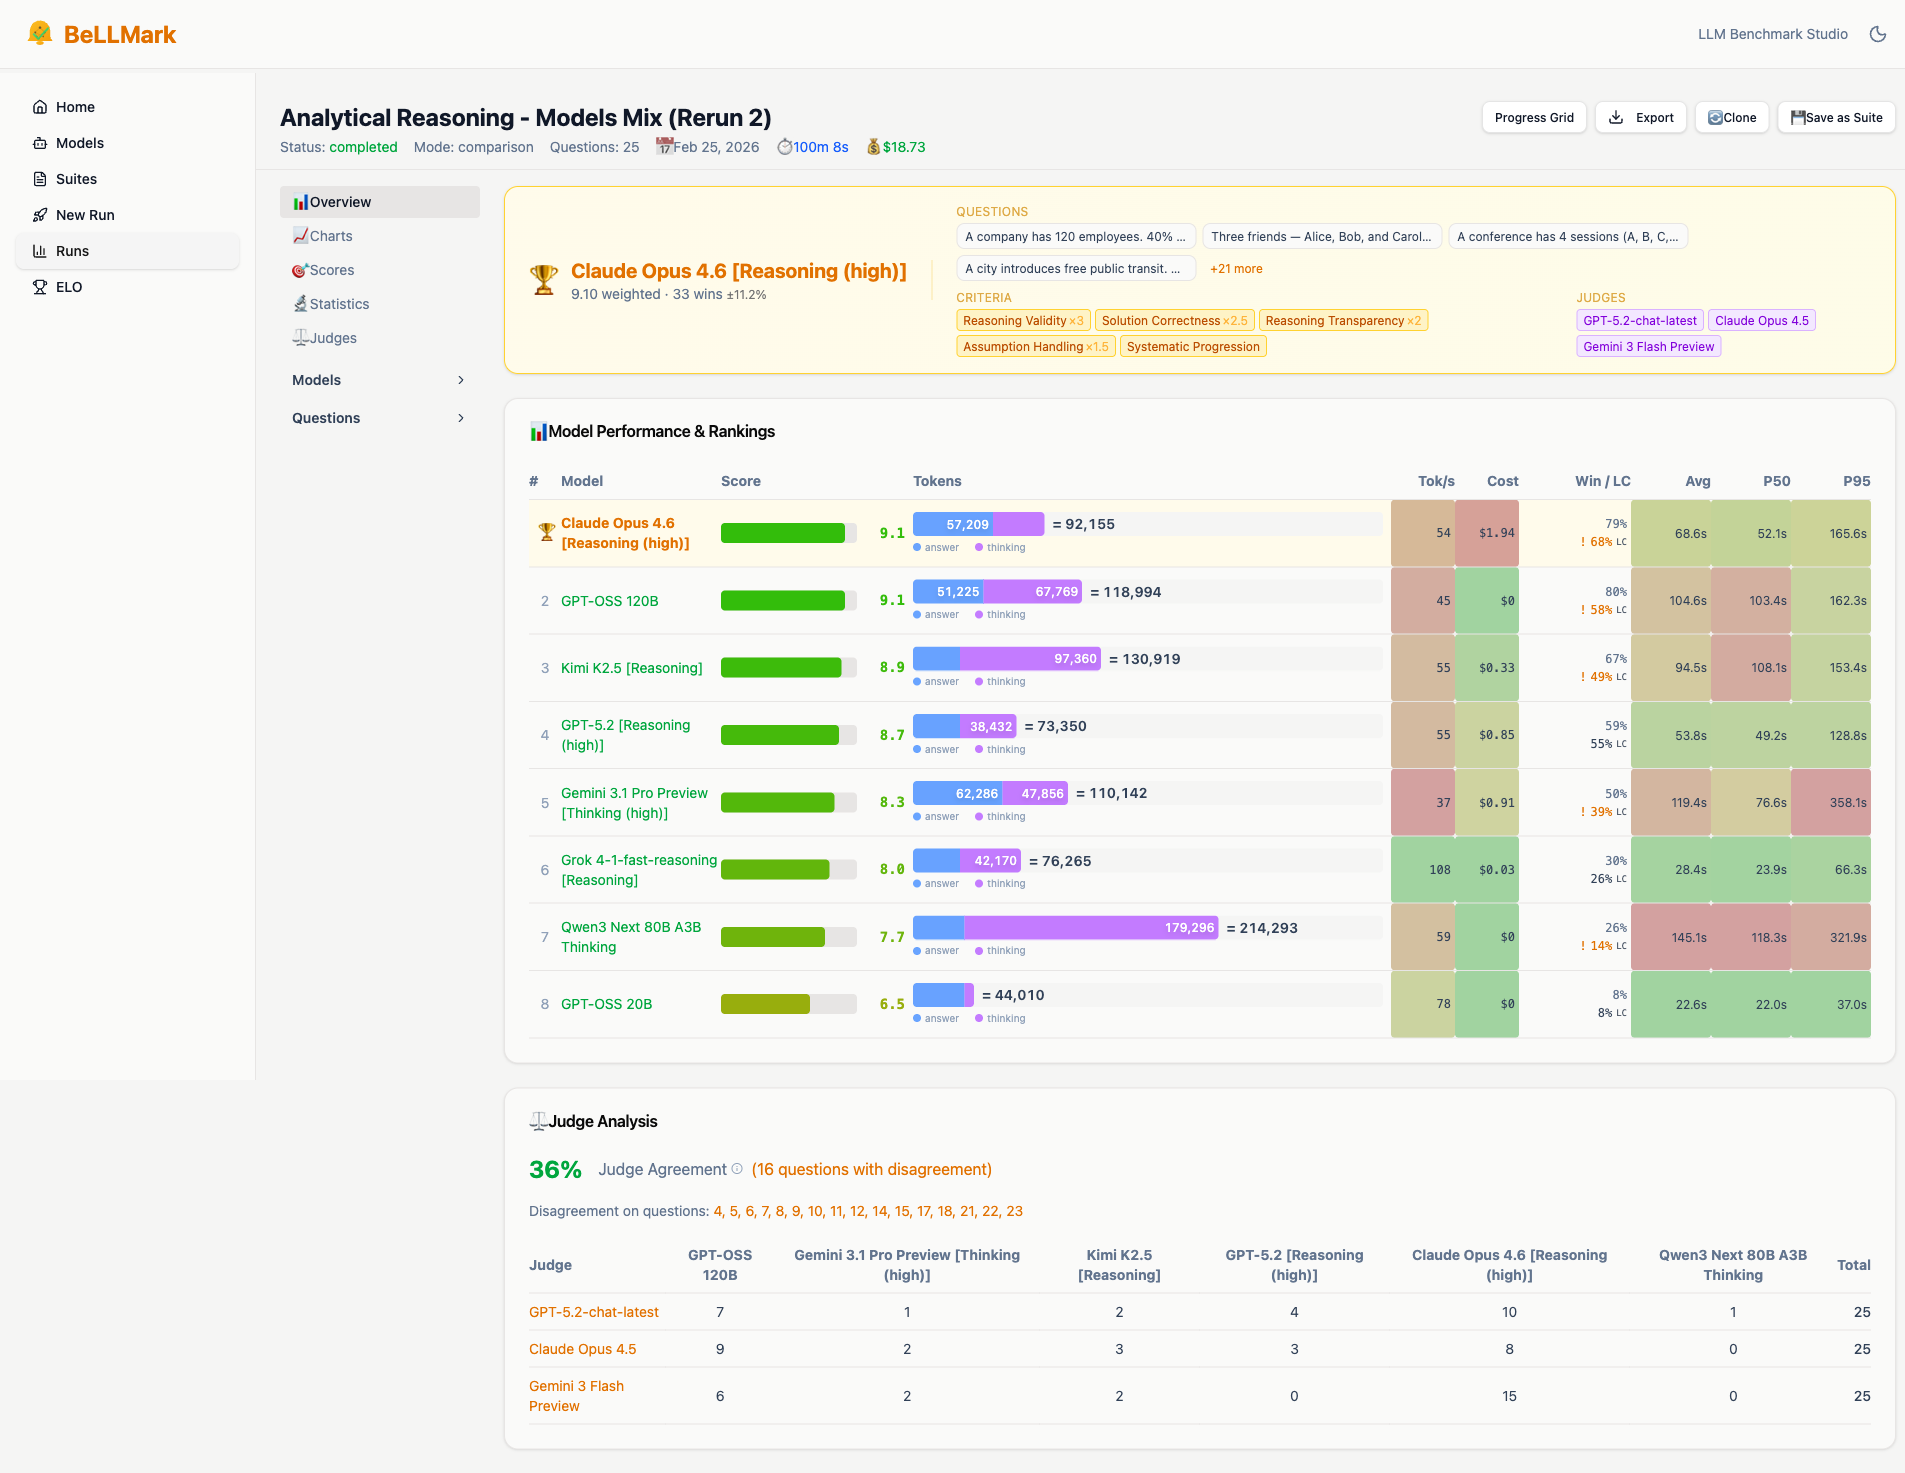Switch to the New Run page

(x=85, y=215)
